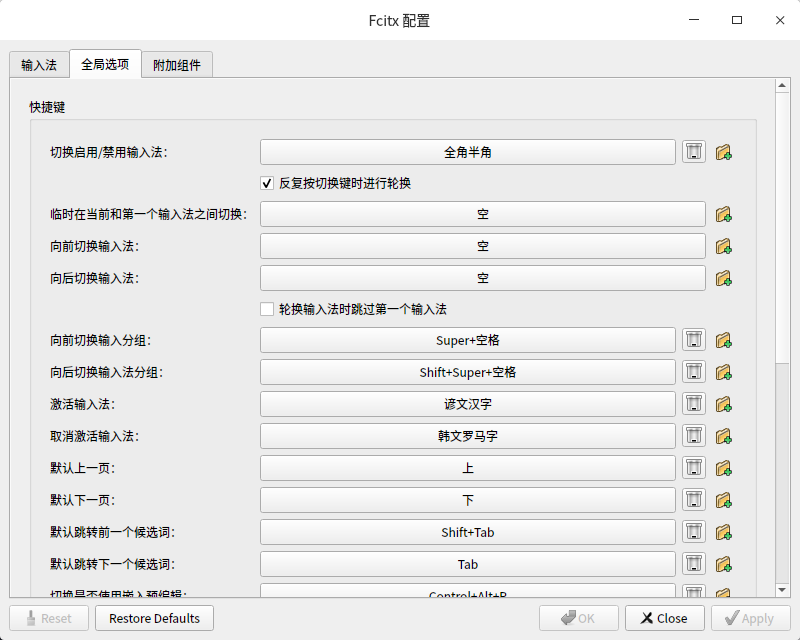Click folder-plus icon in 默认下一页 row
The width and height of the screenshot is (800, 640).
[723, 500]
